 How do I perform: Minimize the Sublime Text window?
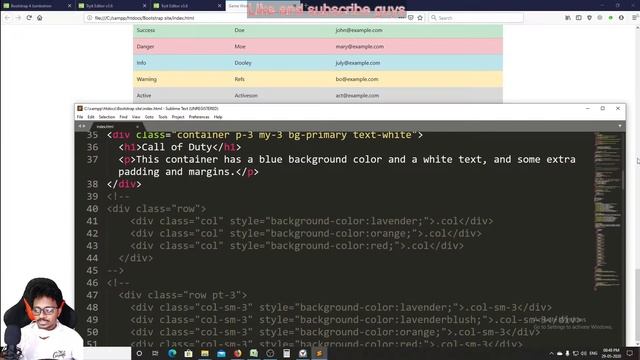click(x=588, y=109)
